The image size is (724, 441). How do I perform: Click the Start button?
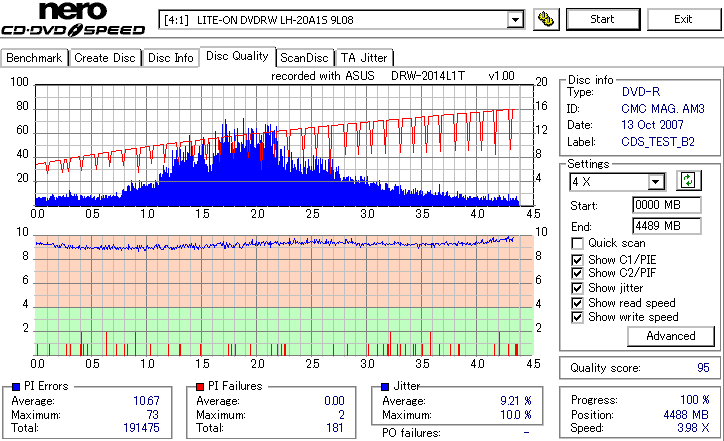pos(603,19)
